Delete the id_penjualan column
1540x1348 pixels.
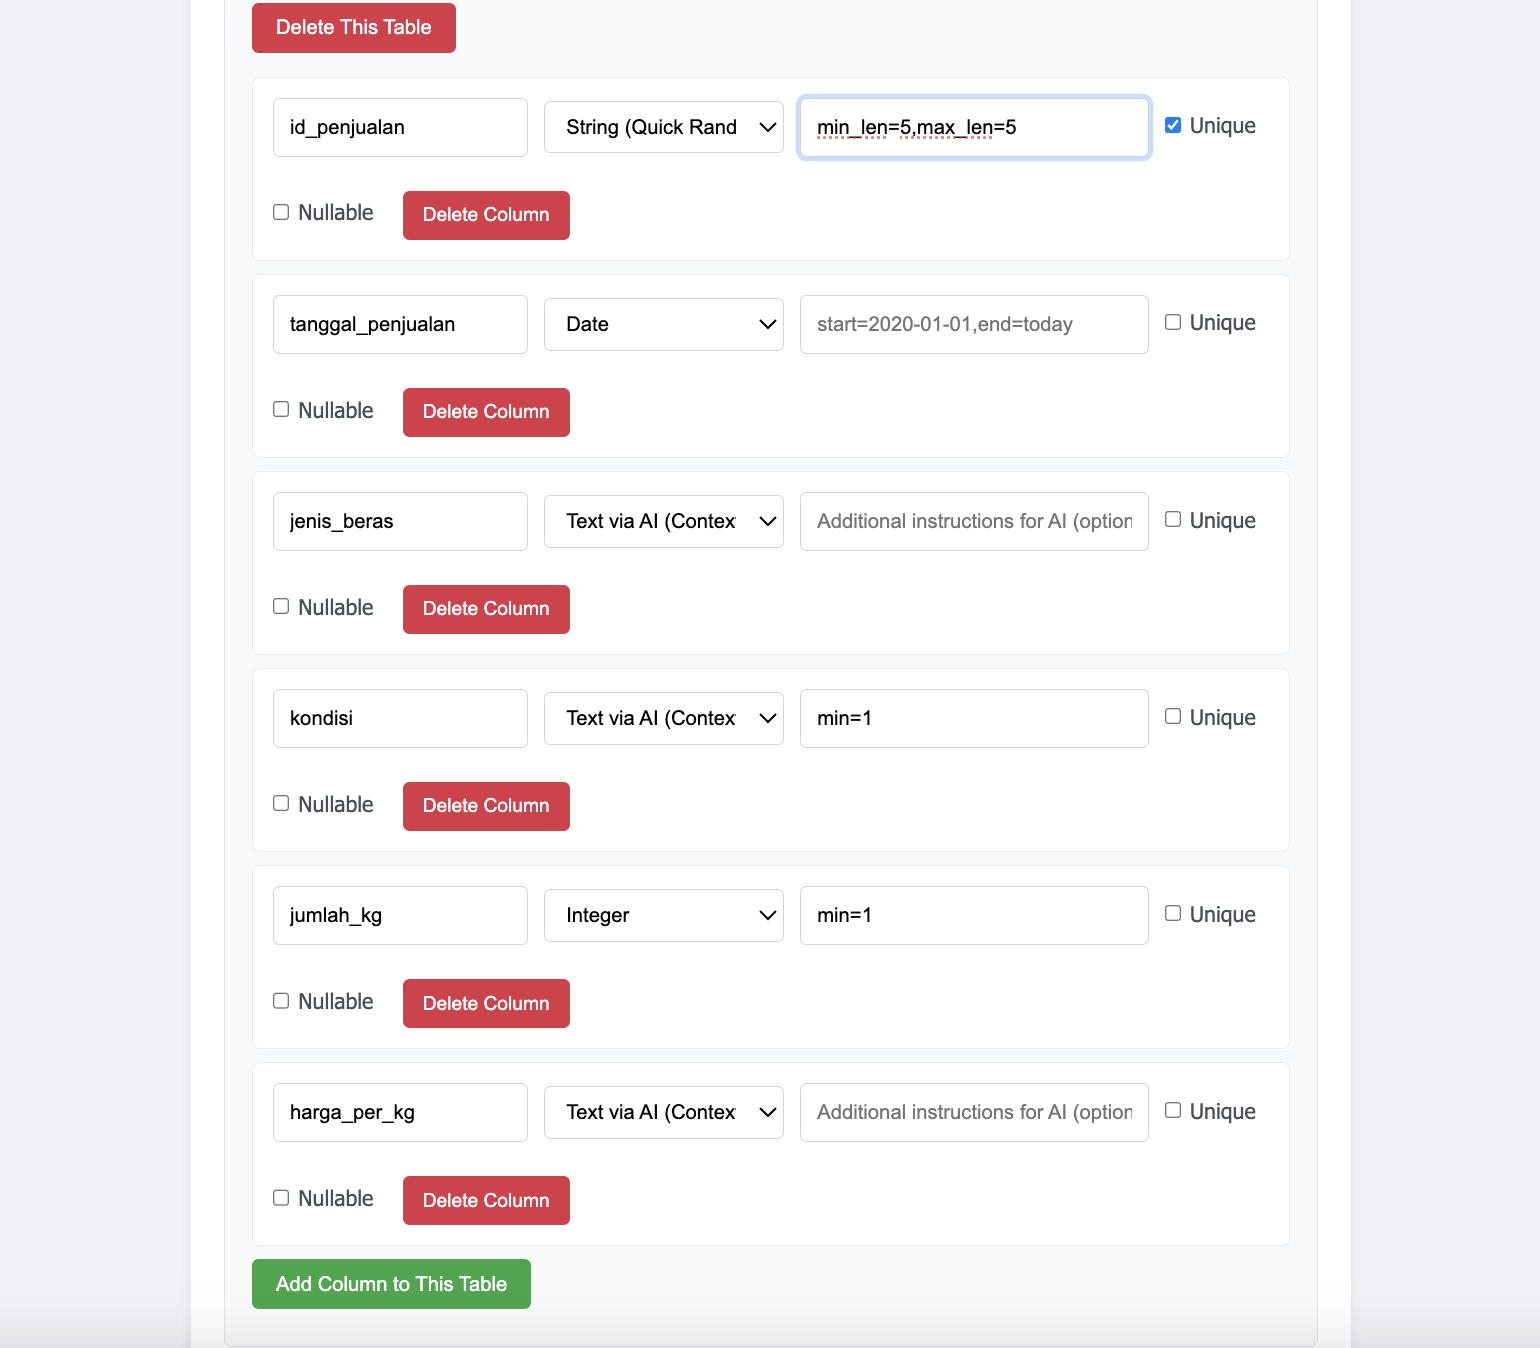click(486, 215)
